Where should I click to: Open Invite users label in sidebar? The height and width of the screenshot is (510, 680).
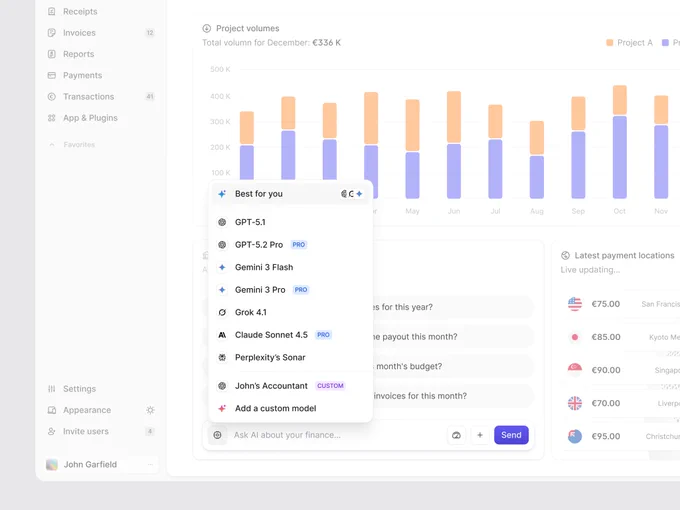86,431
